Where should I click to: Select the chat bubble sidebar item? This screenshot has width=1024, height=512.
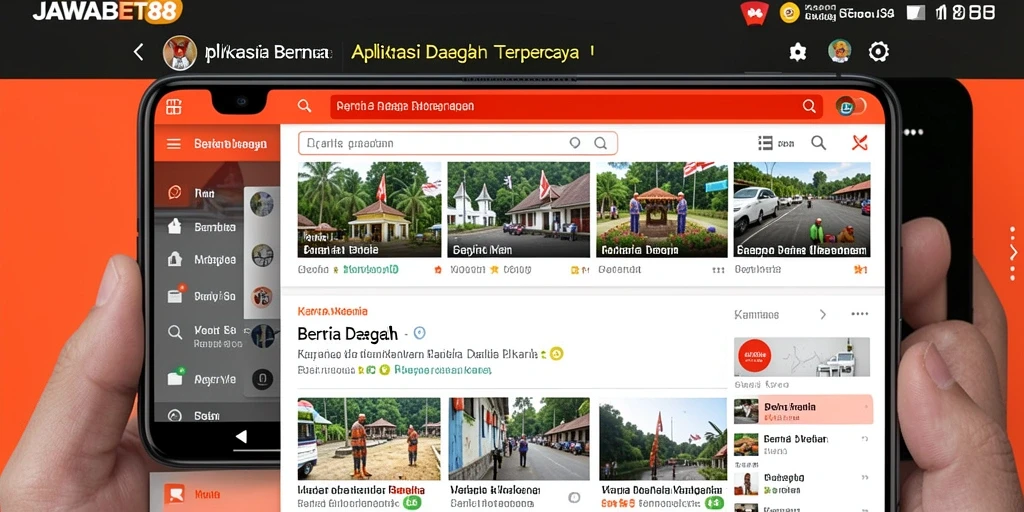click(174, 192)
